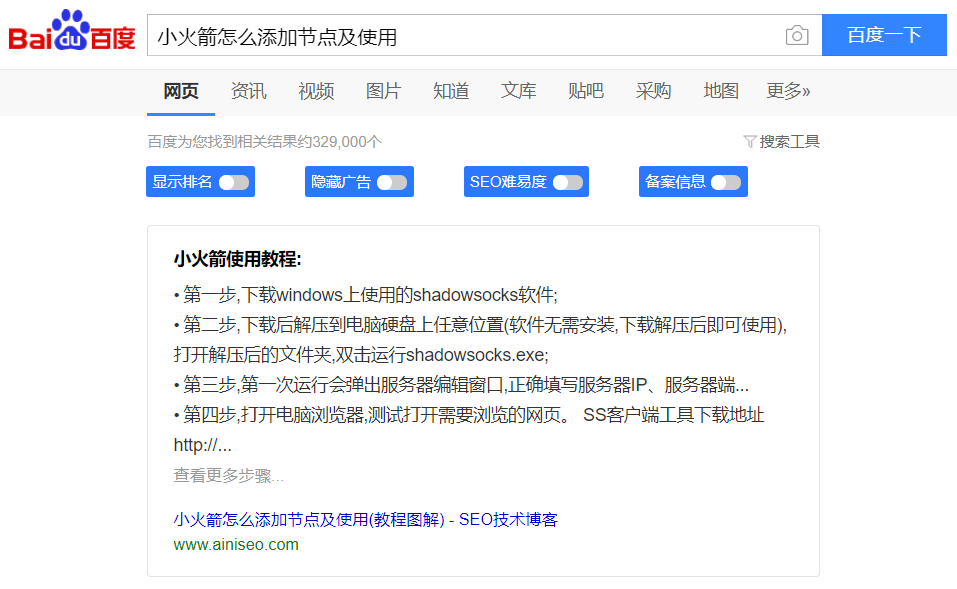Image resolution: width=957 pixels, height=589 pixels.
Task: Open the 地图 tab
Action: pyautogui.click(x=721, y=91)
